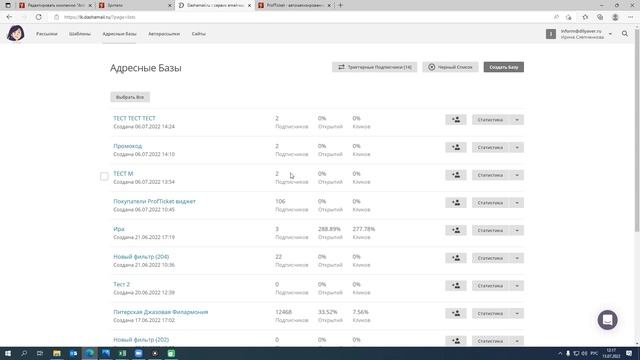Add subscriber to Промокод base
This screenshot has height=360, width=640.
coord(456,147)
